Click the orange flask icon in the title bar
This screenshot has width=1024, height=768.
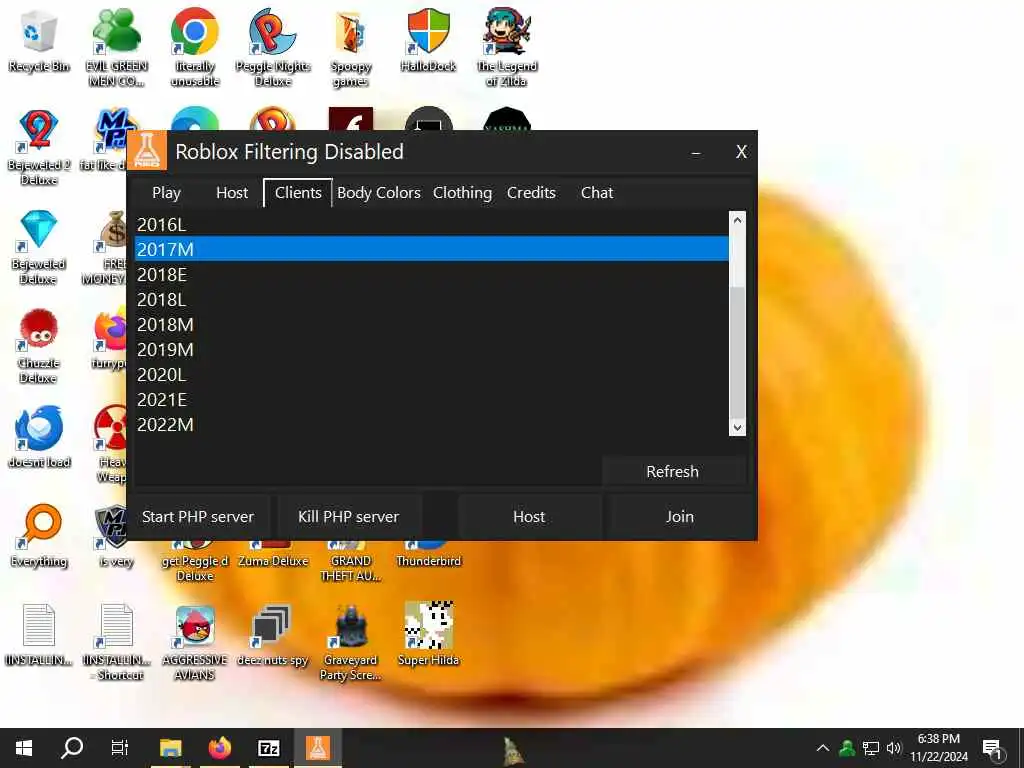point(147,150)
